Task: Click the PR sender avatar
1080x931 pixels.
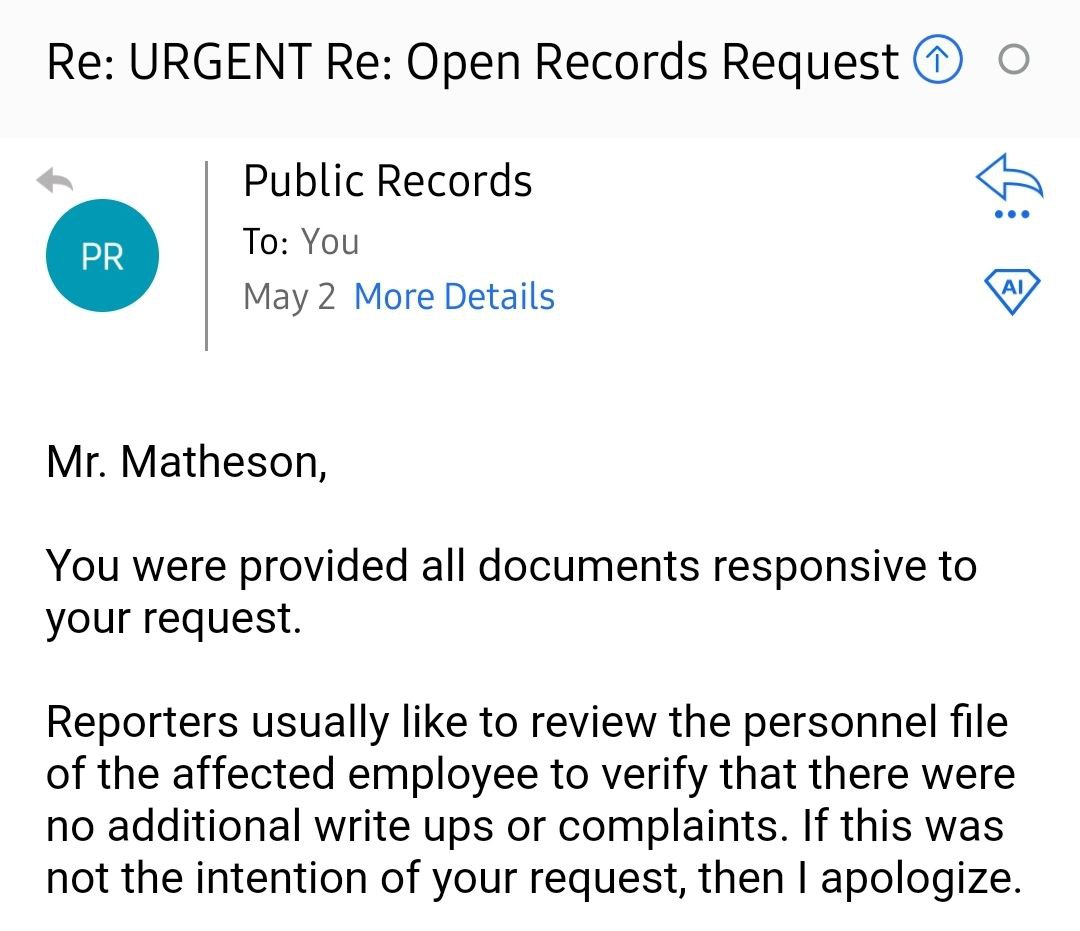Action: coord(103,255)
